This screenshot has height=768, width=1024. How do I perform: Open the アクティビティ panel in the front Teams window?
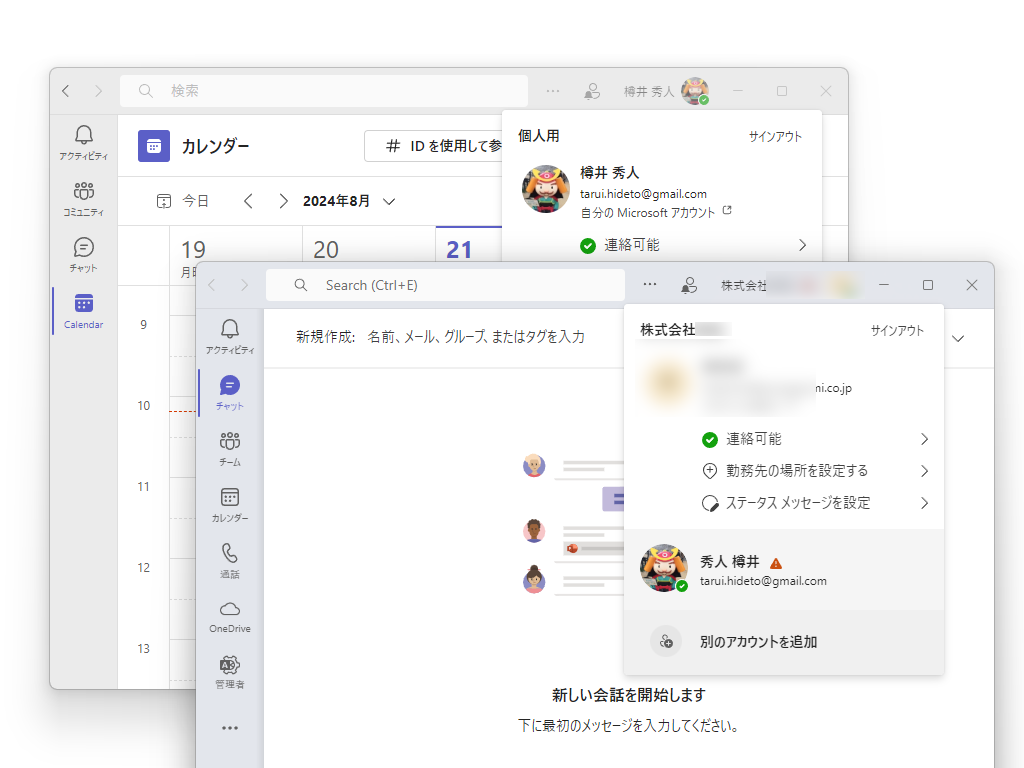229,336
